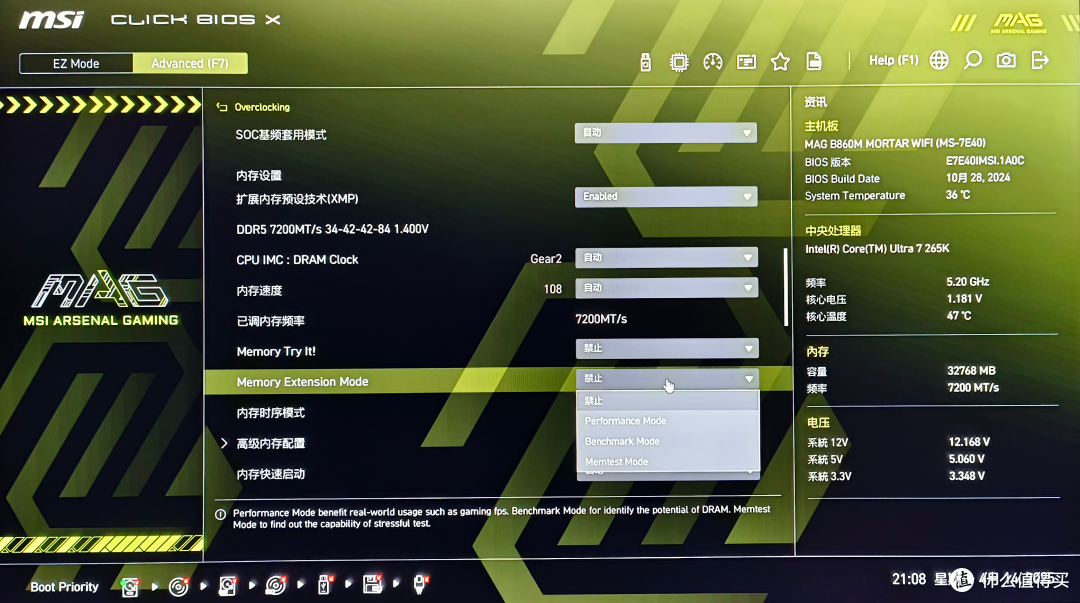The image size is (1080, 603).
Task: Open the Favorites star icon
Action: 780,62
